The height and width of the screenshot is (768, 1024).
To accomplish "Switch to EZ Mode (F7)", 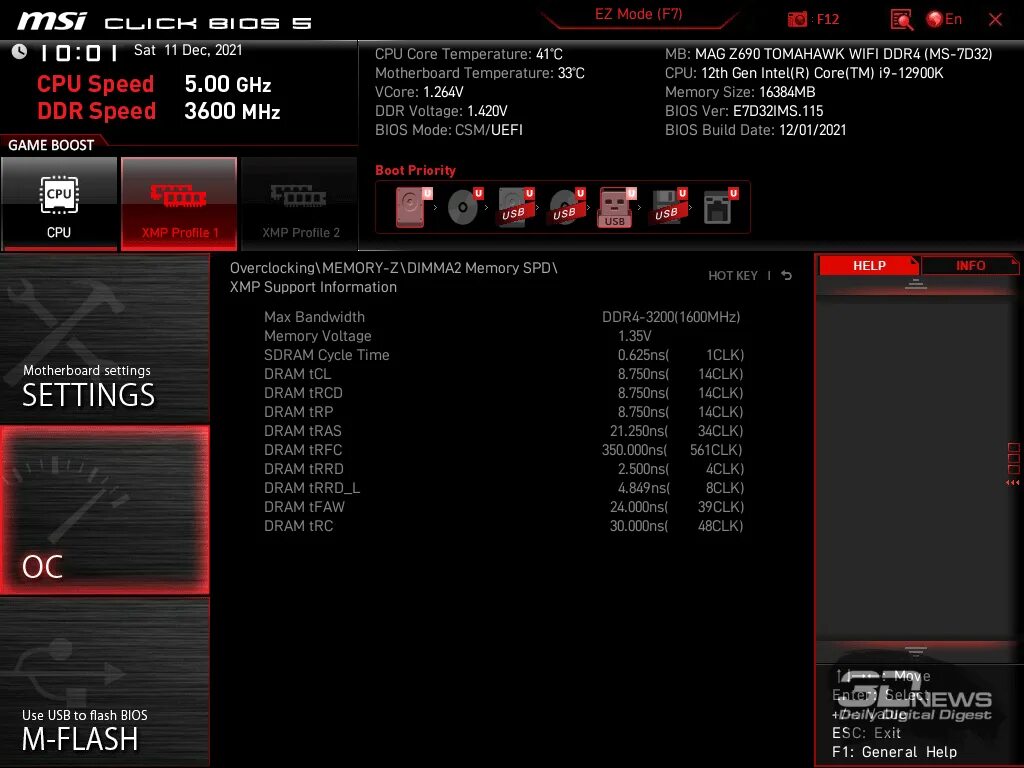I will click(638, 14).
